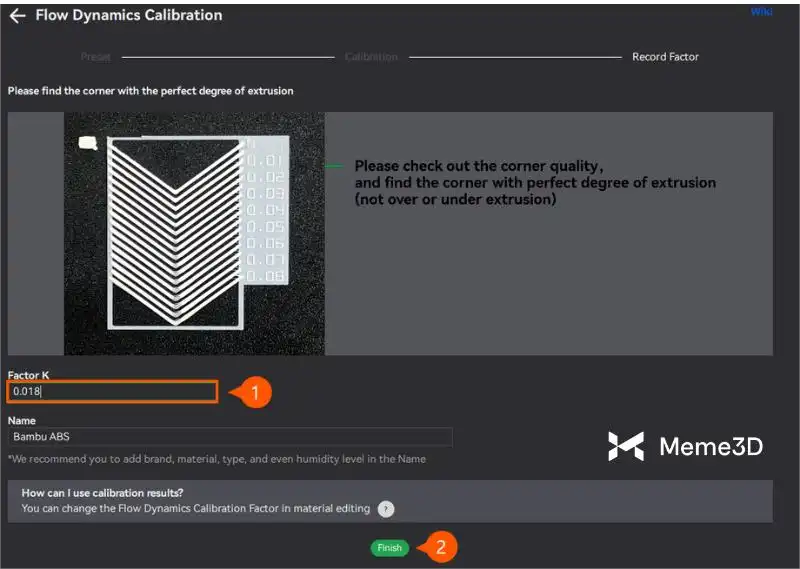Screen dimensions: 800x569
Task: Focus the Factor K input field
Action: 112,392
